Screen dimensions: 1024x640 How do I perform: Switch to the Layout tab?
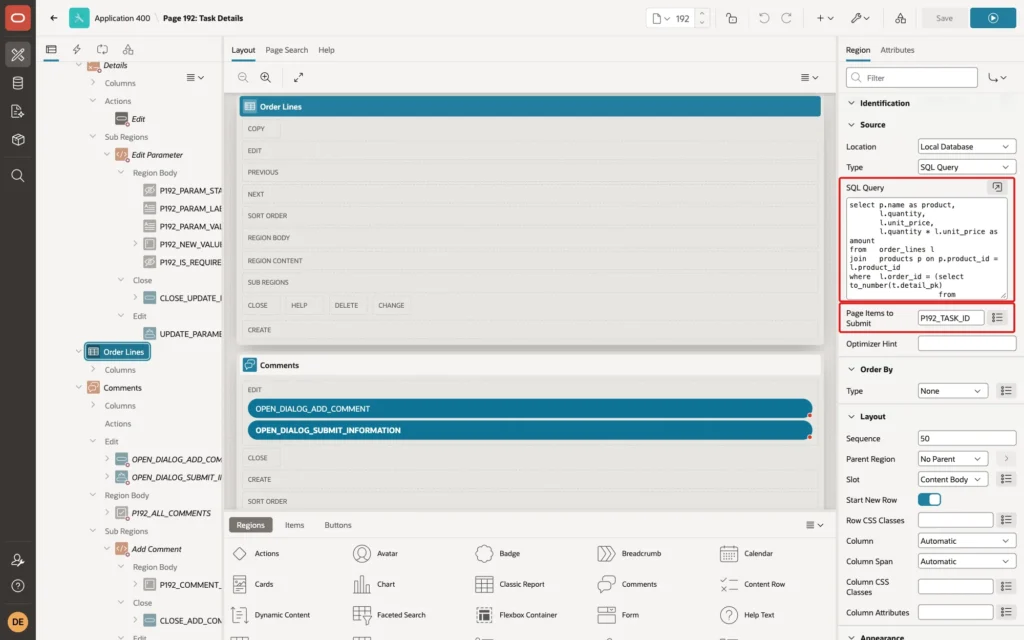coord(243,50)
